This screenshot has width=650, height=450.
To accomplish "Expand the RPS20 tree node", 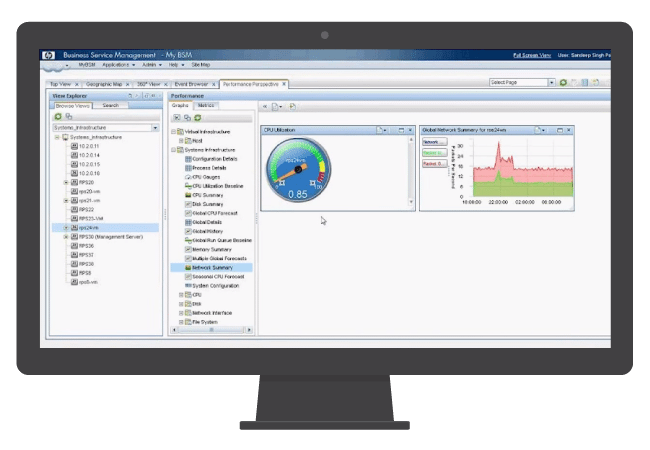I will tap(66, 182).
